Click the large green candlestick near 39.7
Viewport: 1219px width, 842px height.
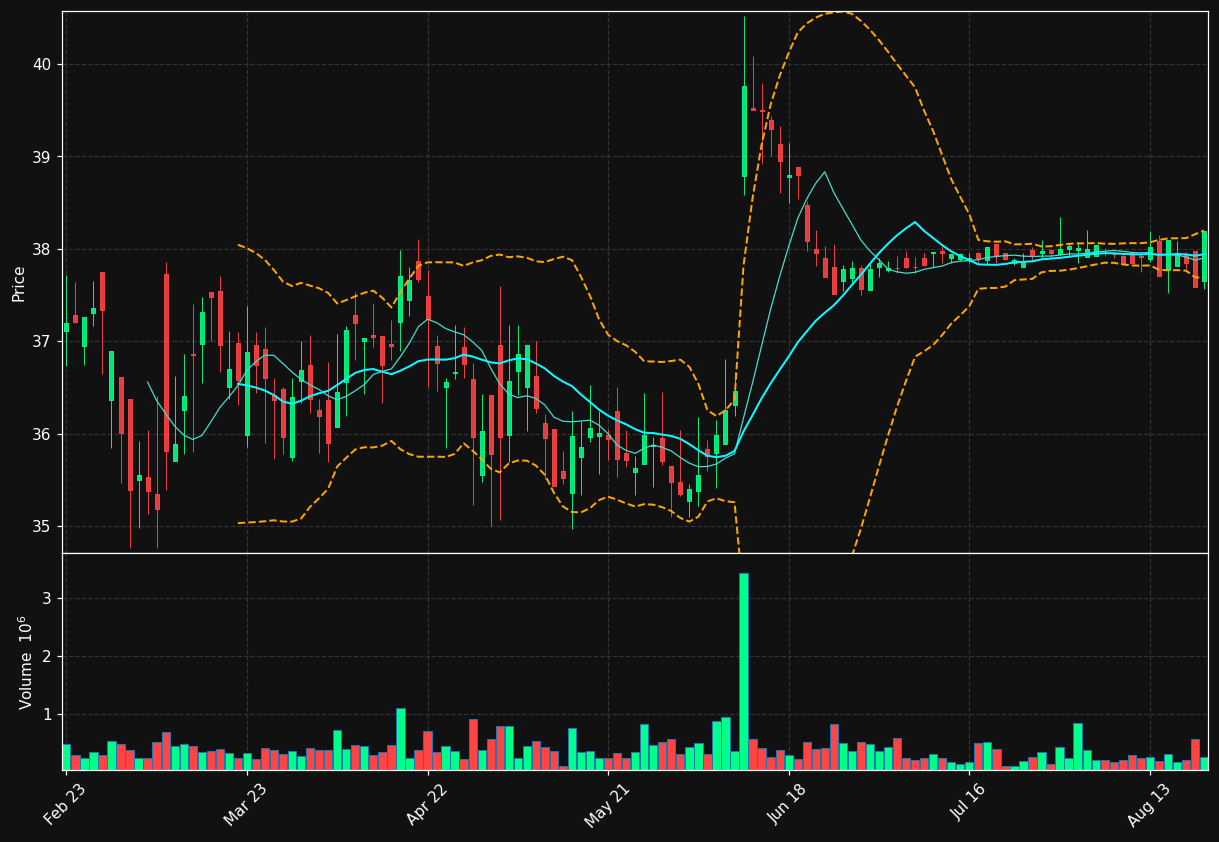(x=744, y=132)
